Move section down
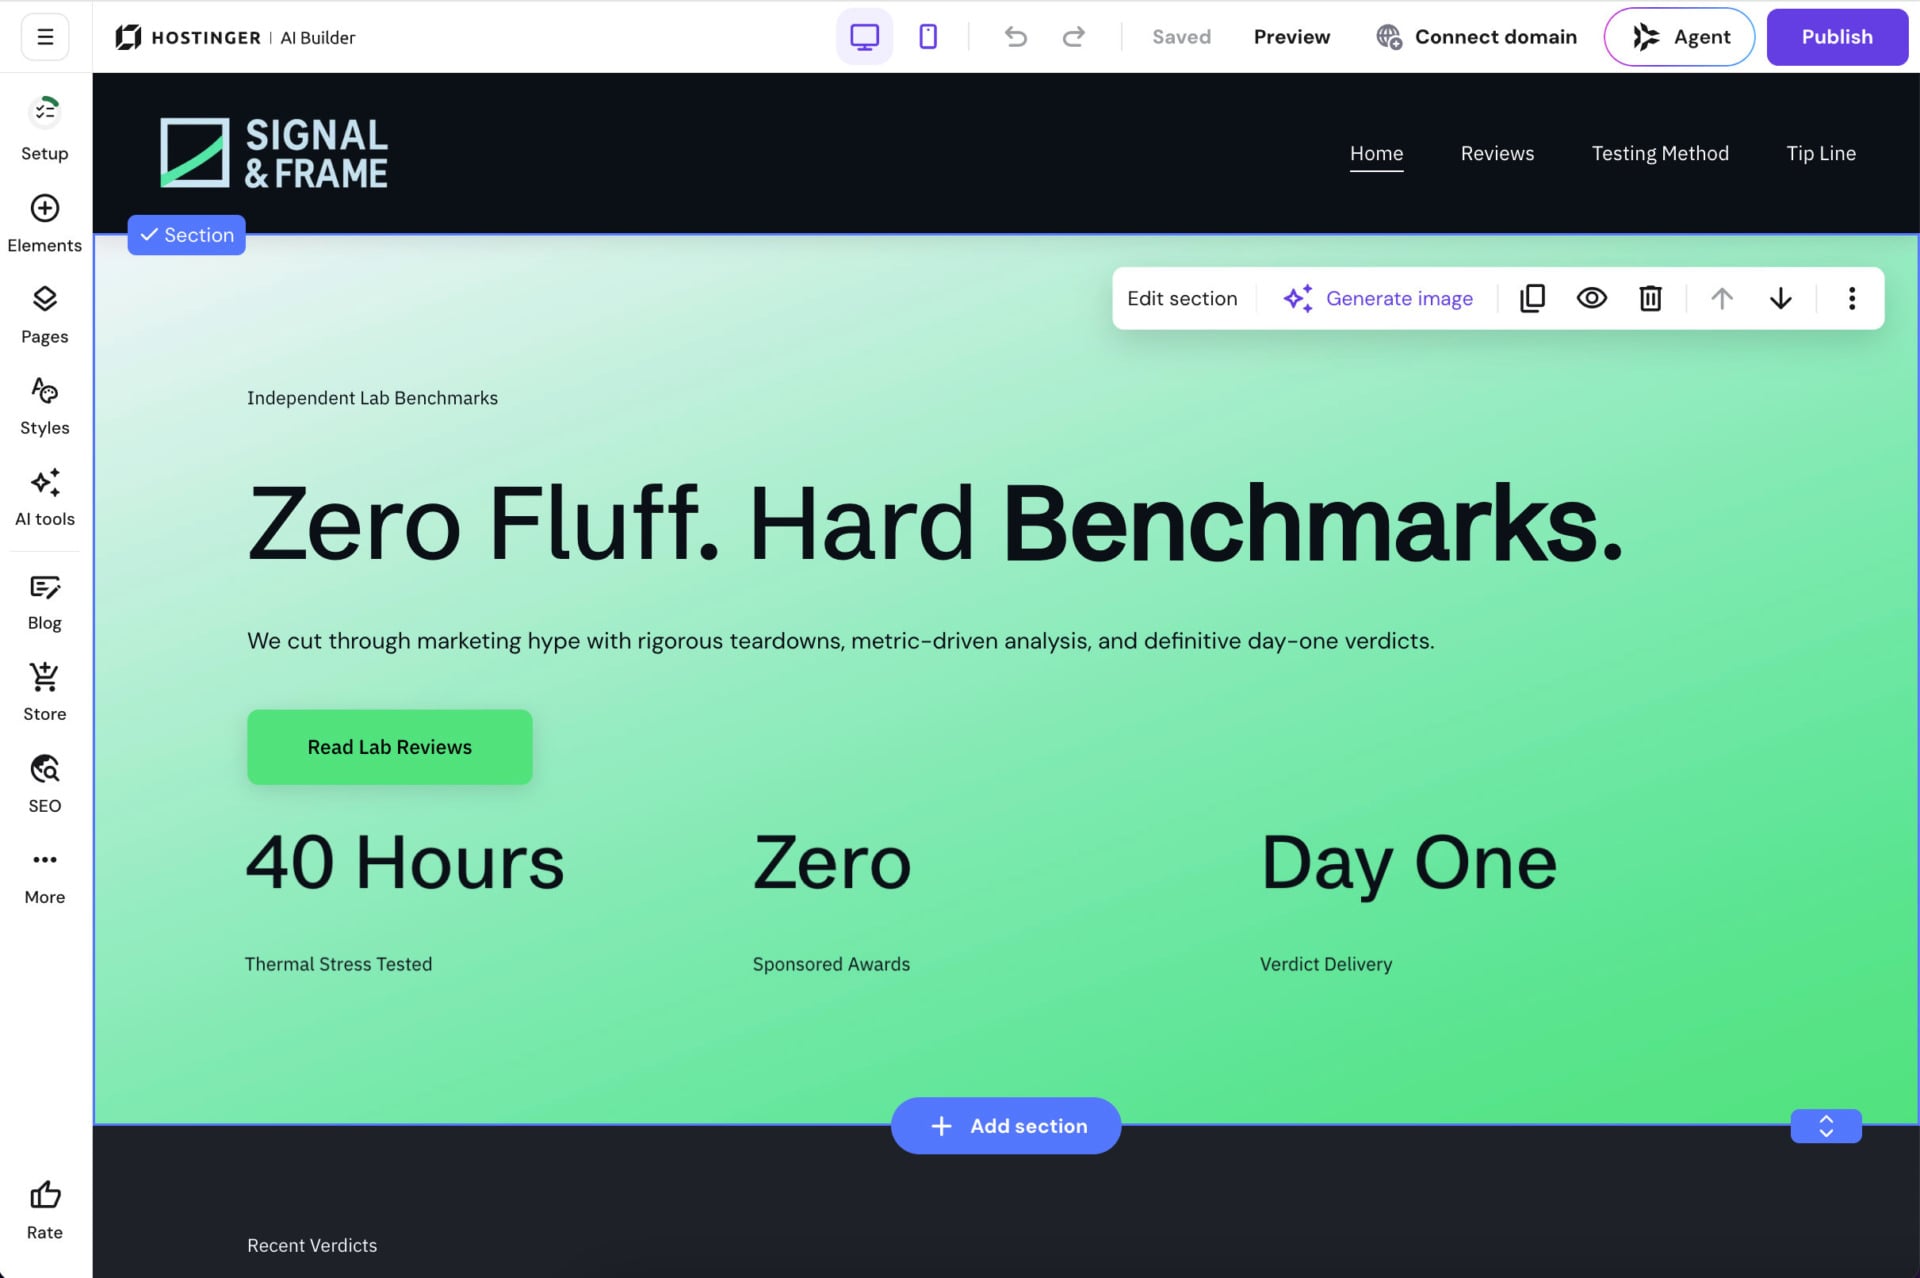This screenshot has width=1920, height=1278. coord(1780,298)
